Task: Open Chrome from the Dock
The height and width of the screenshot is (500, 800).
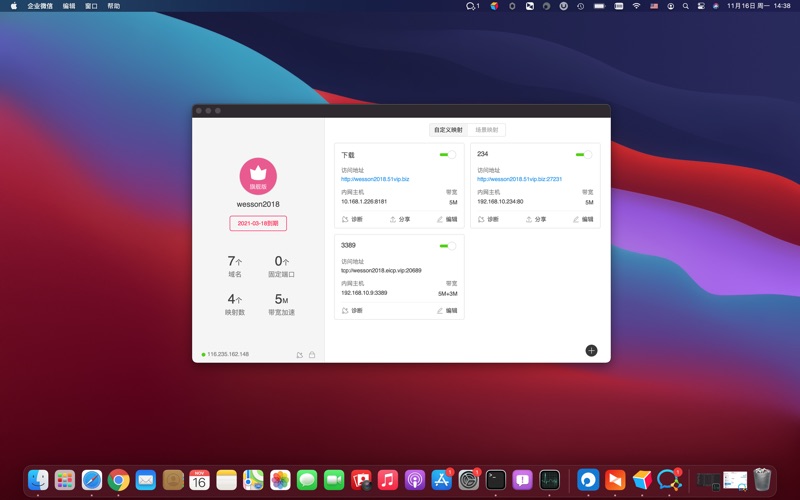Action: click(118, 480)
